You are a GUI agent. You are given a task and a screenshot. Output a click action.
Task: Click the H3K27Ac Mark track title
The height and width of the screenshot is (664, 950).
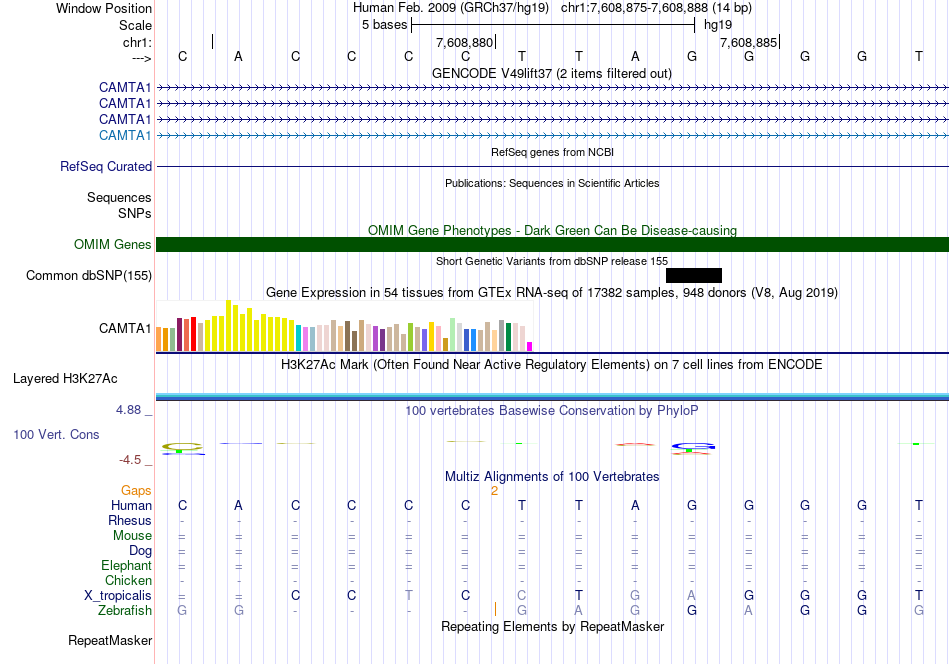pyautogui.click(x=552, y=365)
